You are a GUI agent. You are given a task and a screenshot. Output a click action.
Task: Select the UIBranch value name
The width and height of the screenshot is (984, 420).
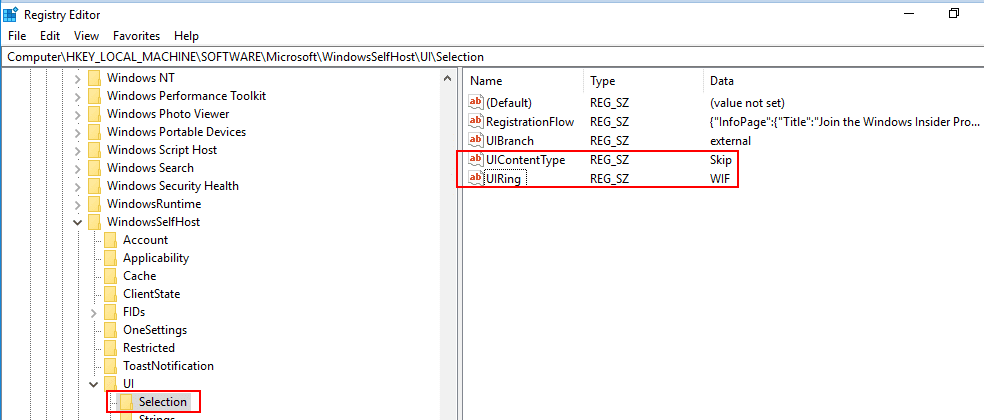(510, 141)
